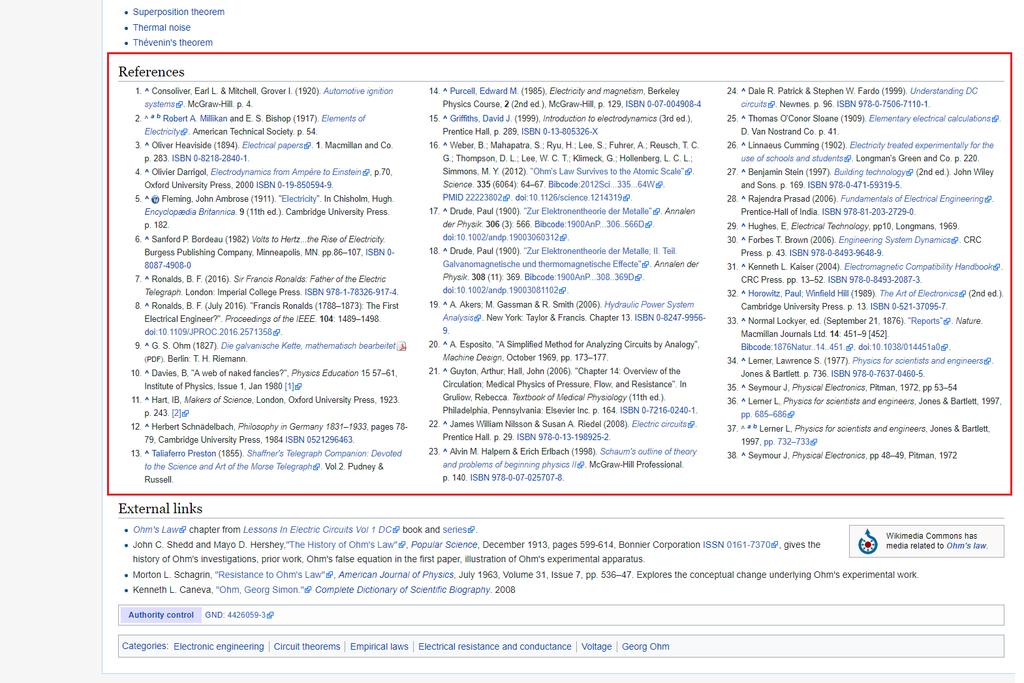1024x683 pixels.
Task: Click ISBN 0-13-805326-X
Action: pos(559,131)
